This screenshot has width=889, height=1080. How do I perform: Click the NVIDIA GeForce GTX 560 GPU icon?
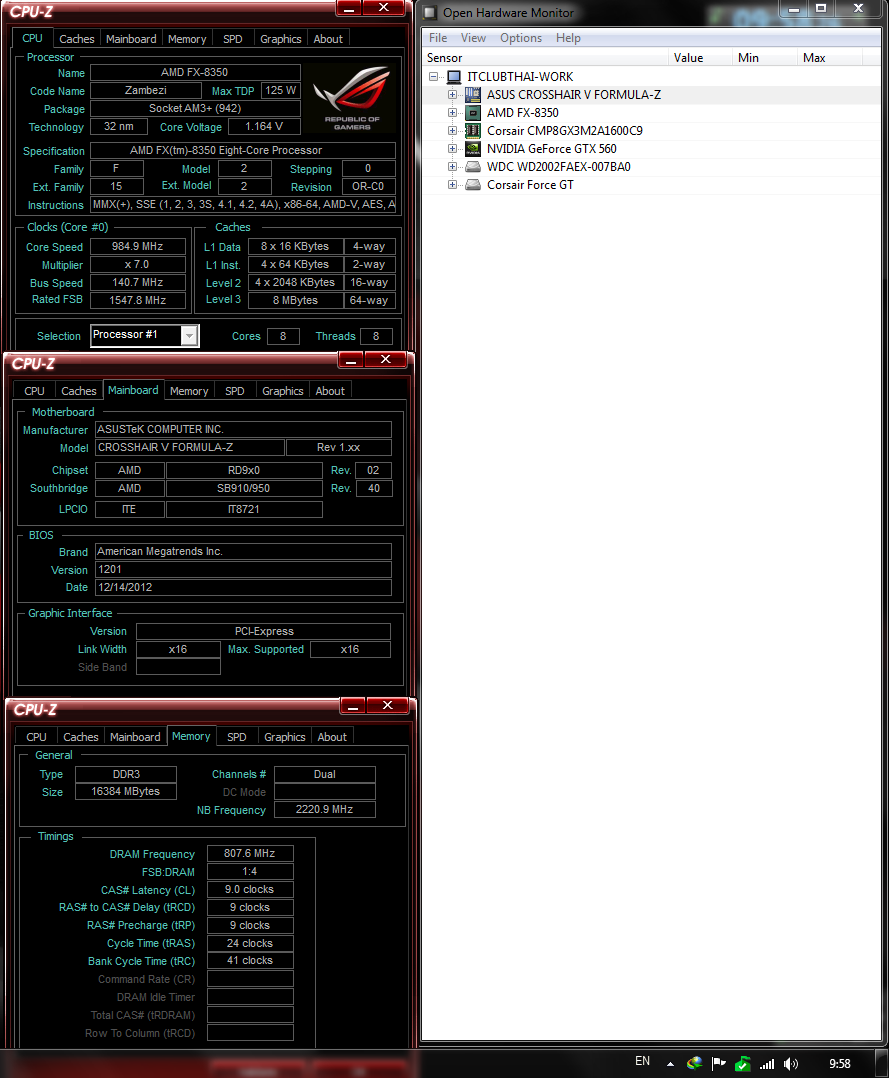click(472, 148)
